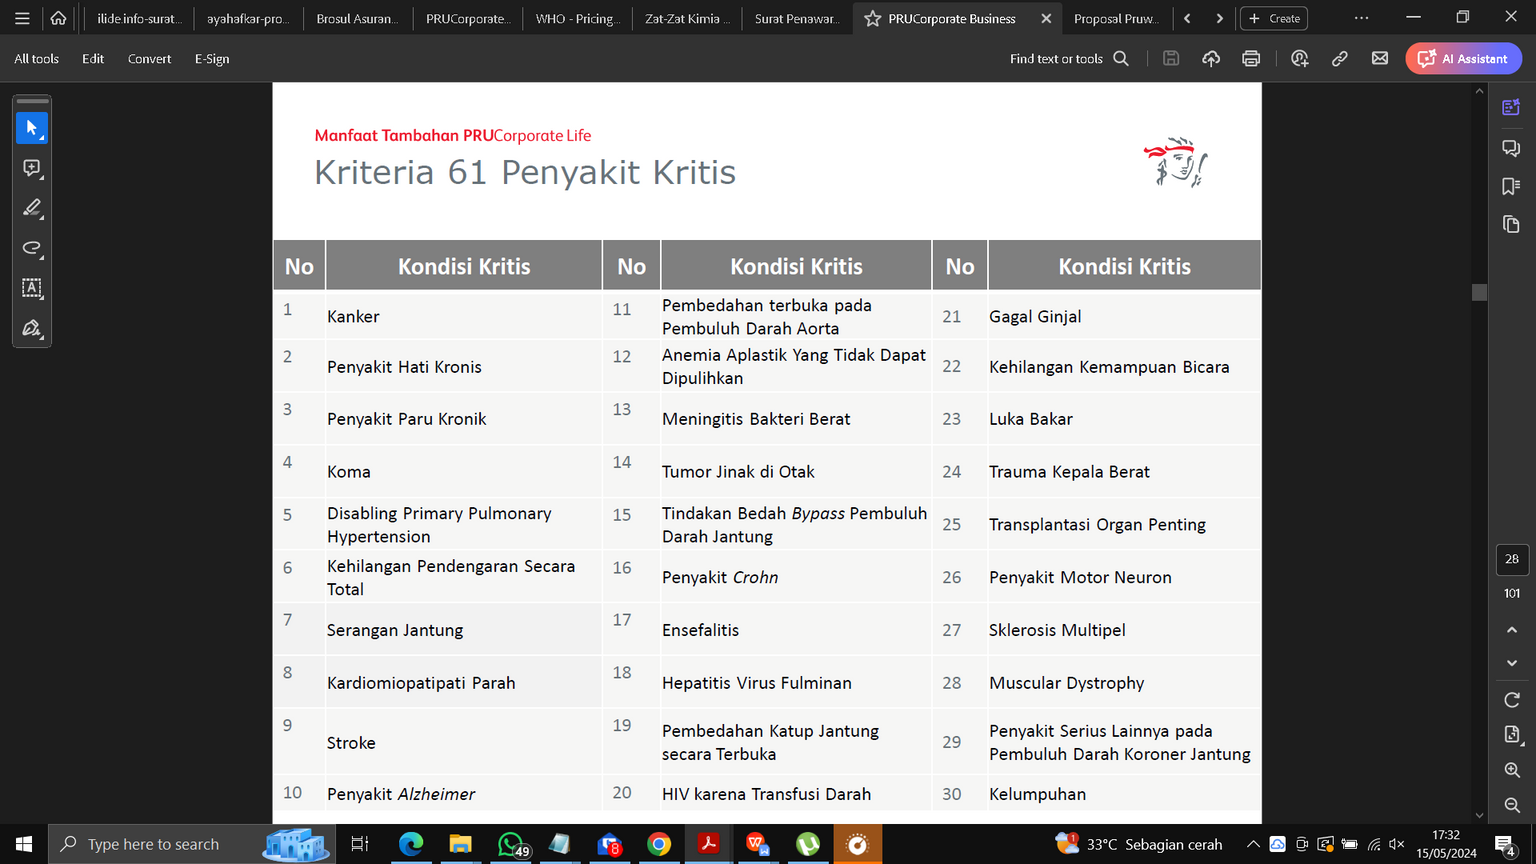Viewport: 1536px width, 864px height.
Task: Go to previous page arrow
Action: pos(1512,630)
